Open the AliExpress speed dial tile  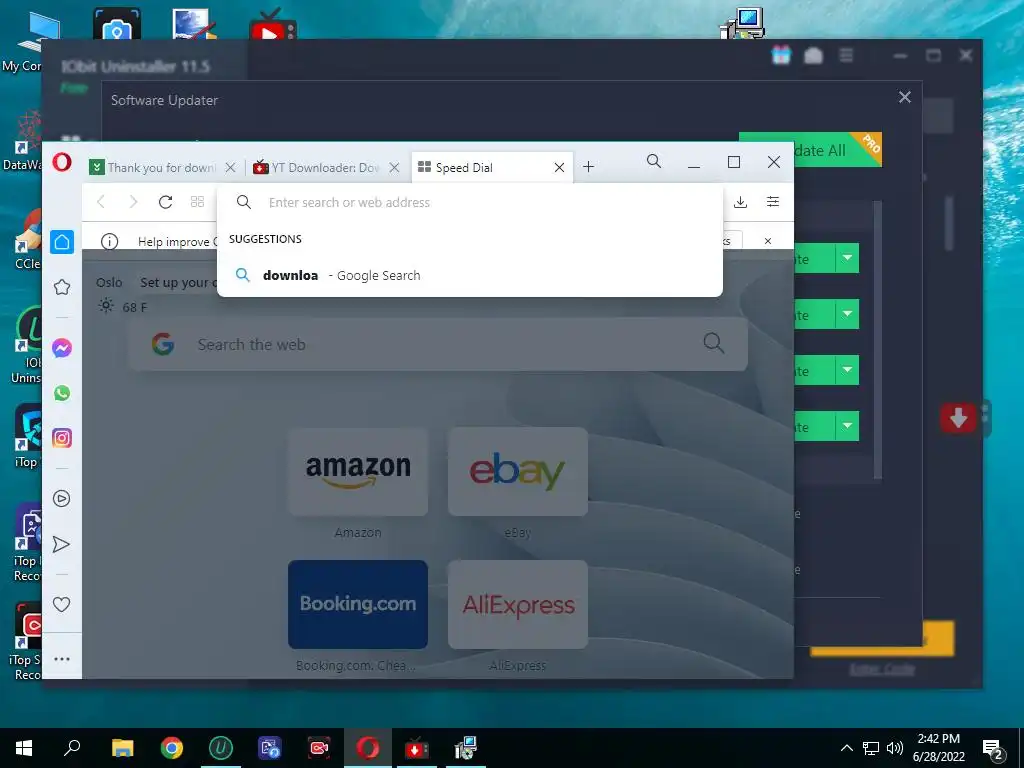[x=518, y=604]
